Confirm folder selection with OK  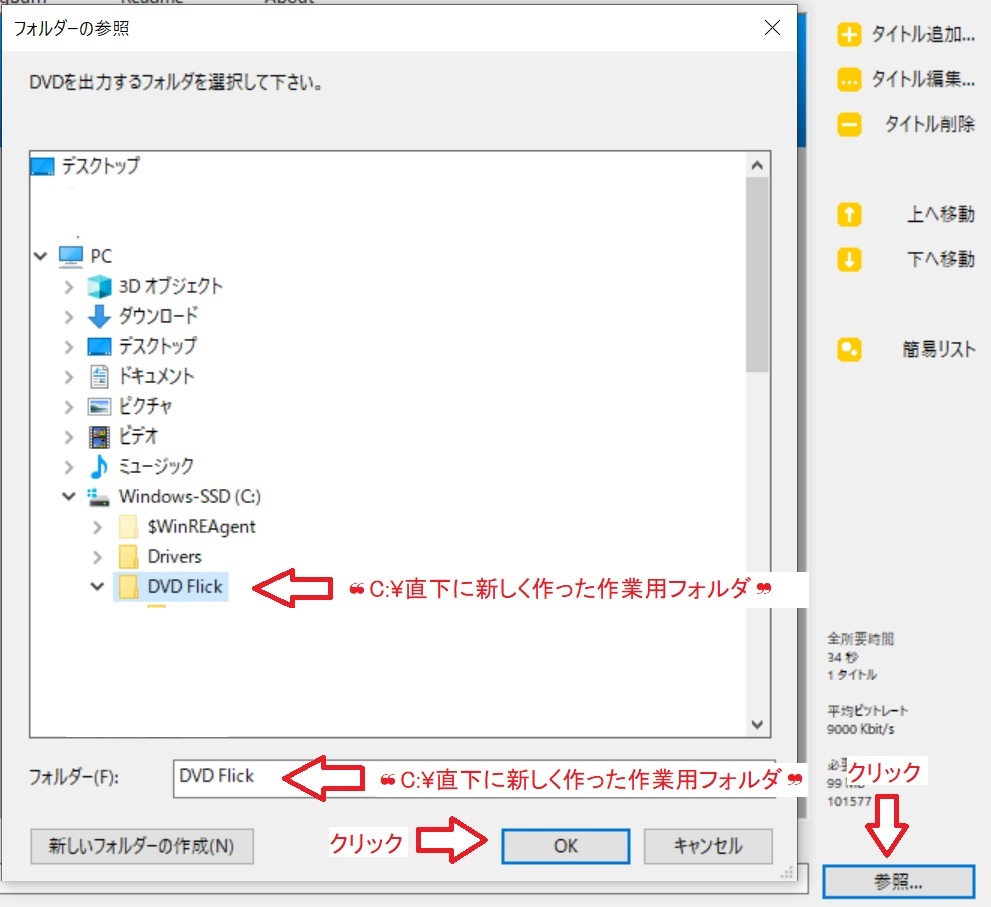click(x=564, y=846)
